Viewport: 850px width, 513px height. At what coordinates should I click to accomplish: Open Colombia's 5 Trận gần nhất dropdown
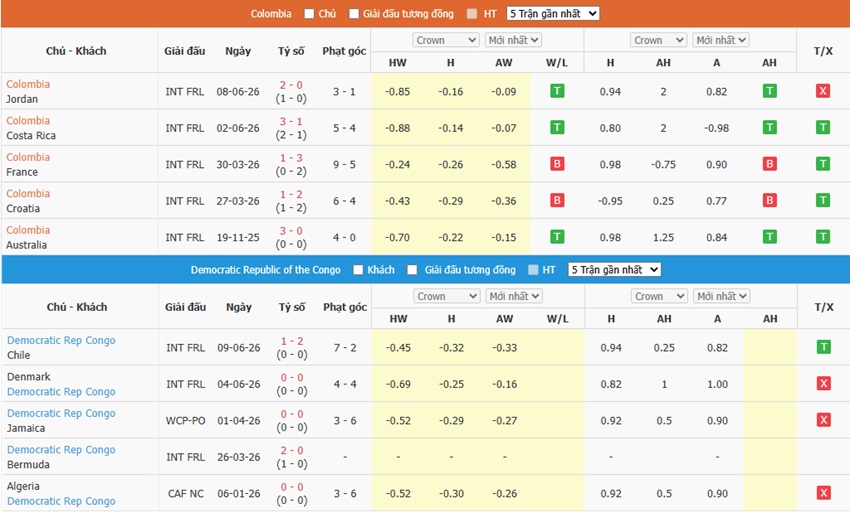point(553,14)
